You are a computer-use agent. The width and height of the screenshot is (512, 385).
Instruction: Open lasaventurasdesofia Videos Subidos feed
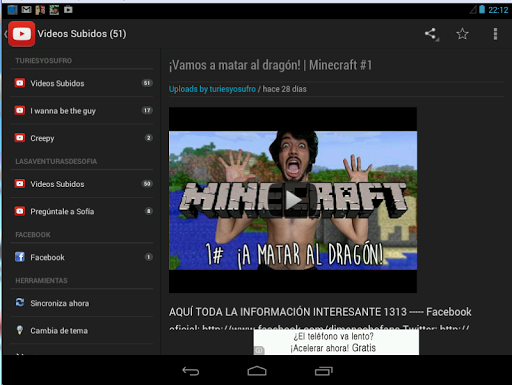pos(82,184)
